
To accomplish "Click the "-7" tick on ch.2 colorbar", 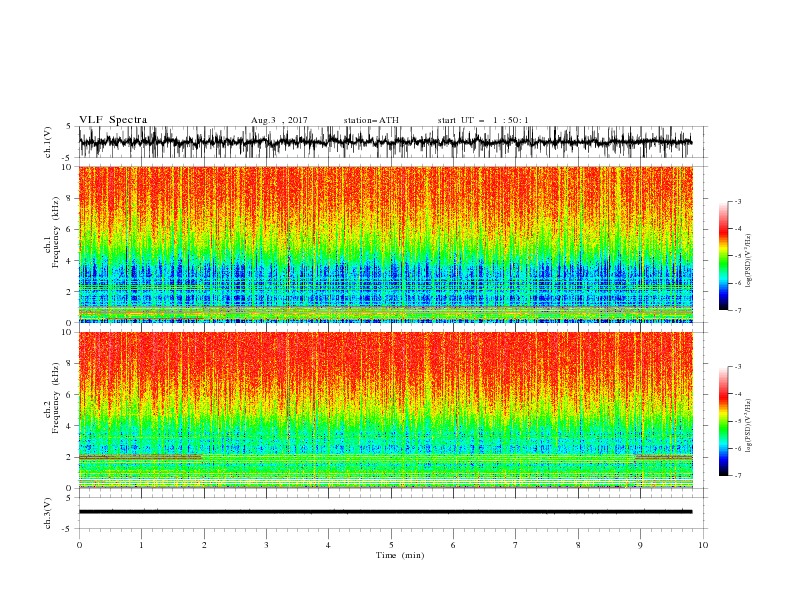I will click(738, 475).
